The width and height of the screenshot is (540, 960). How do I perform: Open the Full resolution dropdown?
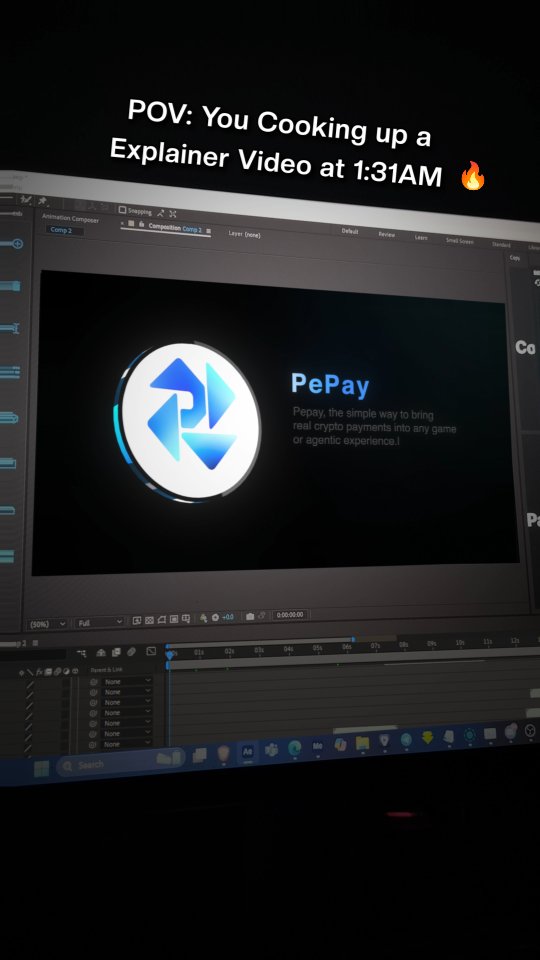[100, 623]
